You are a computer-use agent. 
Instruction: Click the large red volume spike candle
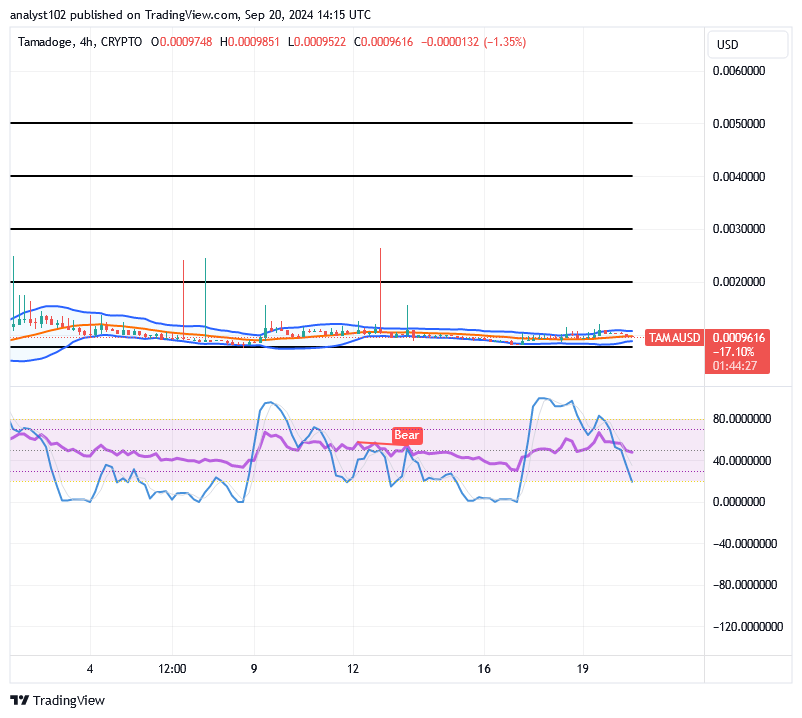pyautogui.click(x=380, y=290)
